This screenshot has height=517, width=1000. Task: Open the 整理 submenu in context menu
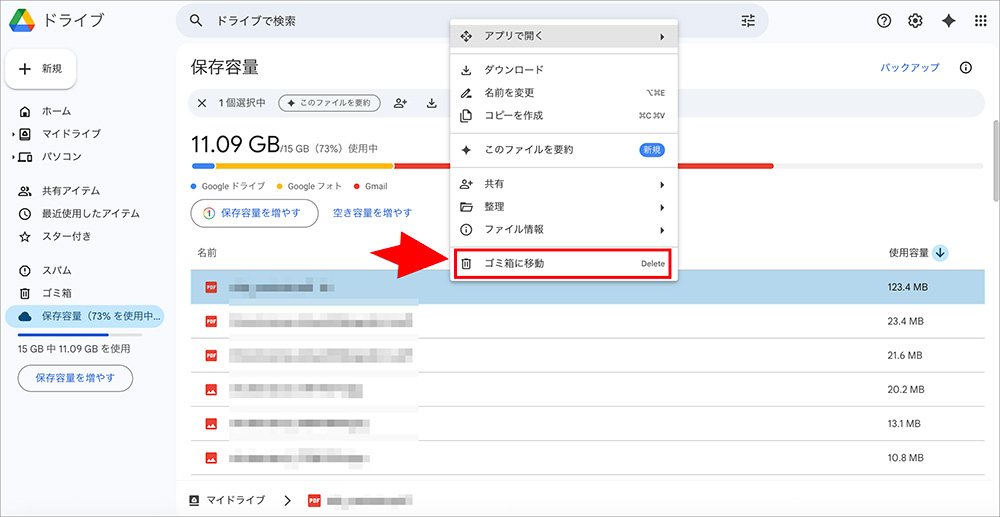[x=564, y=207]
